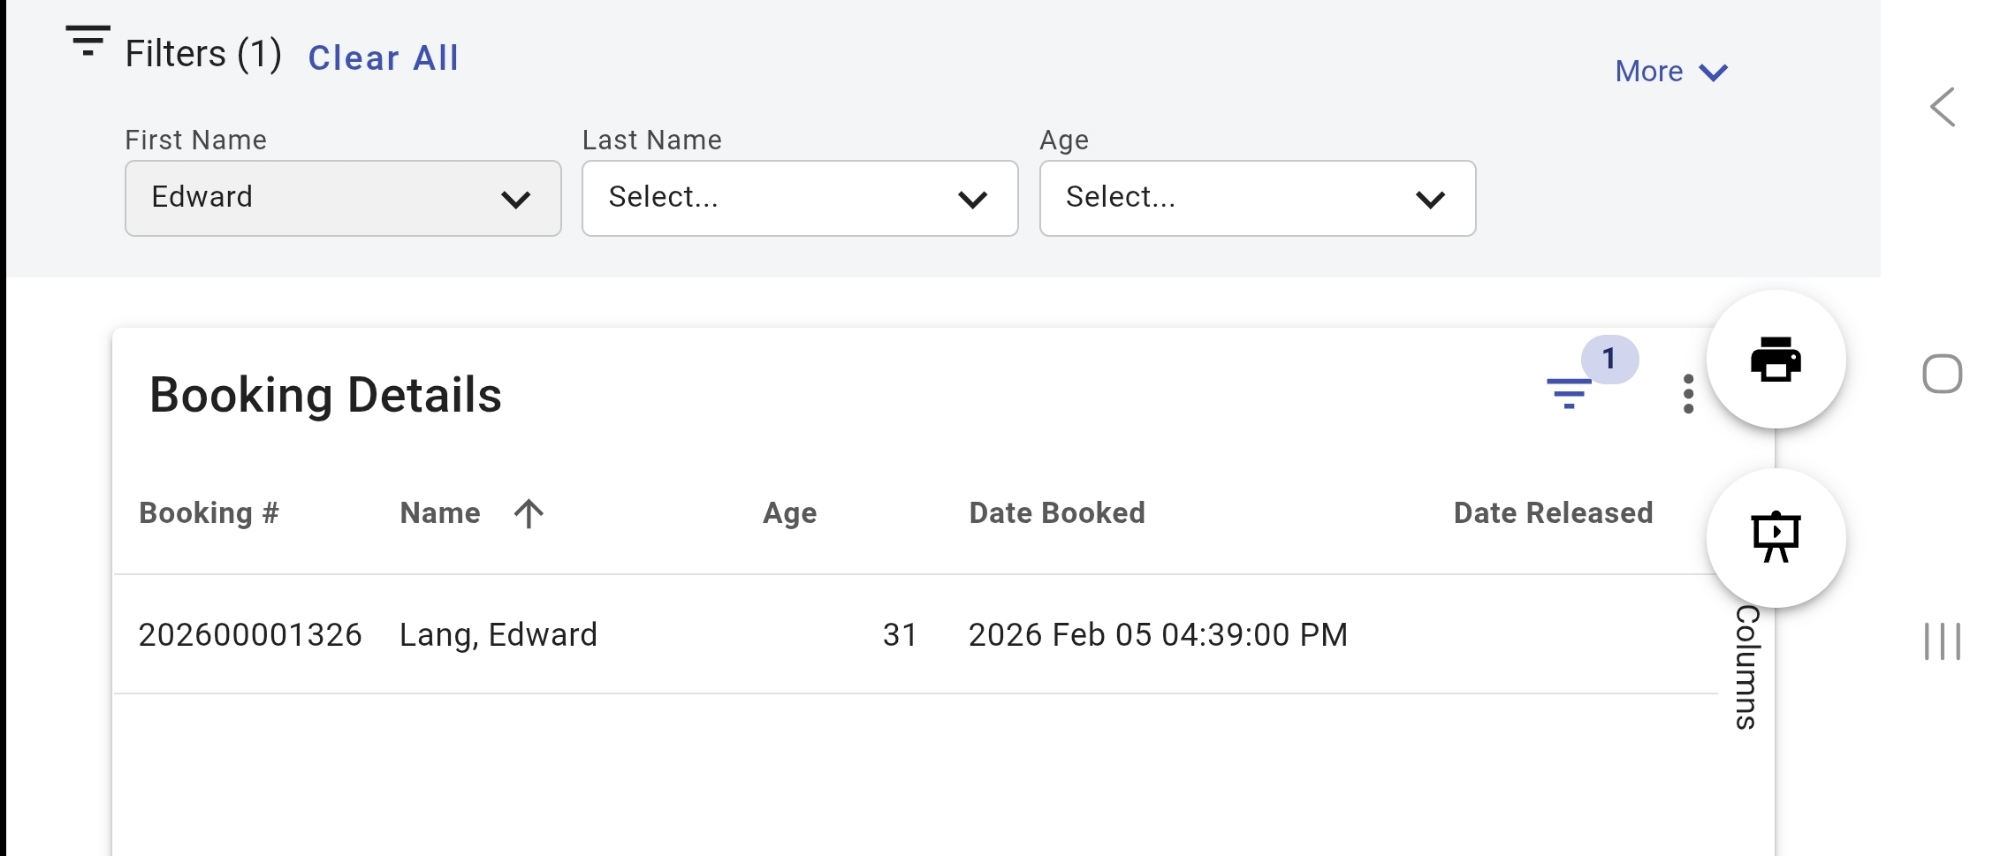
Task: Click the print button
Action: point(1775,360)
